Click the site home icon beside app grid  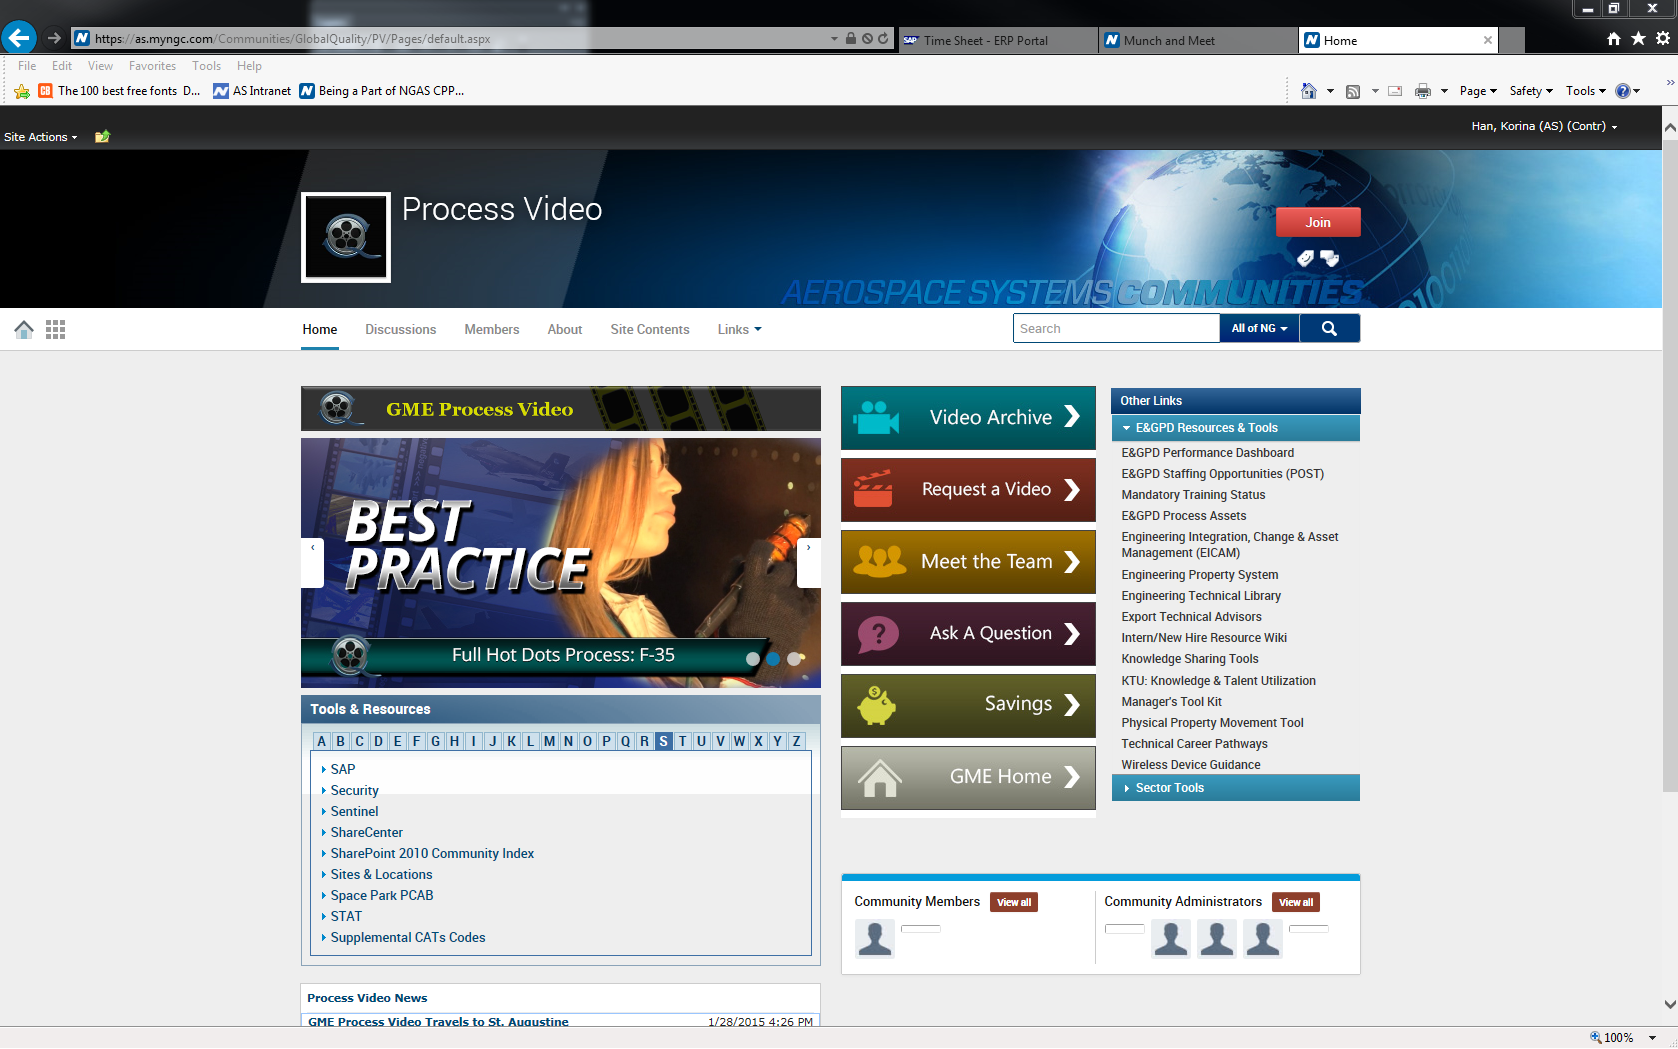[x=24, y=329]
